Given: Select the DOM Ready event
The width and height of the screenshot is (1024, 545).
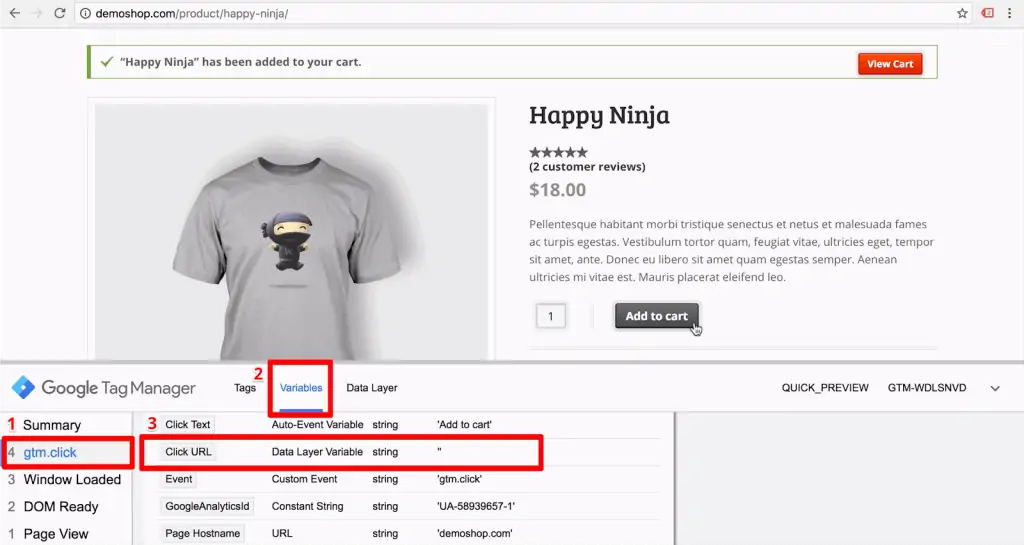Looking at the screenshot, I should (x=61, y=506).
